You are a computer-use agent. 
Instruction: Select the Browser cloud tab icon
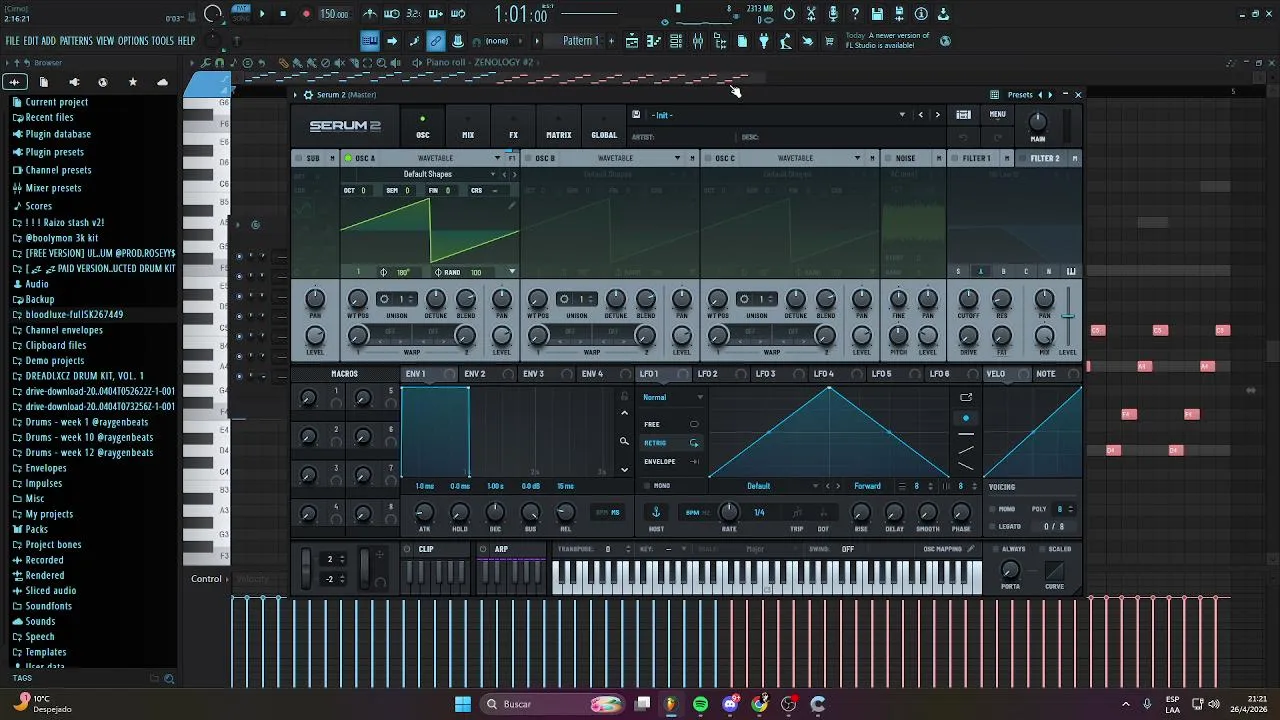(x=162, y=82)
